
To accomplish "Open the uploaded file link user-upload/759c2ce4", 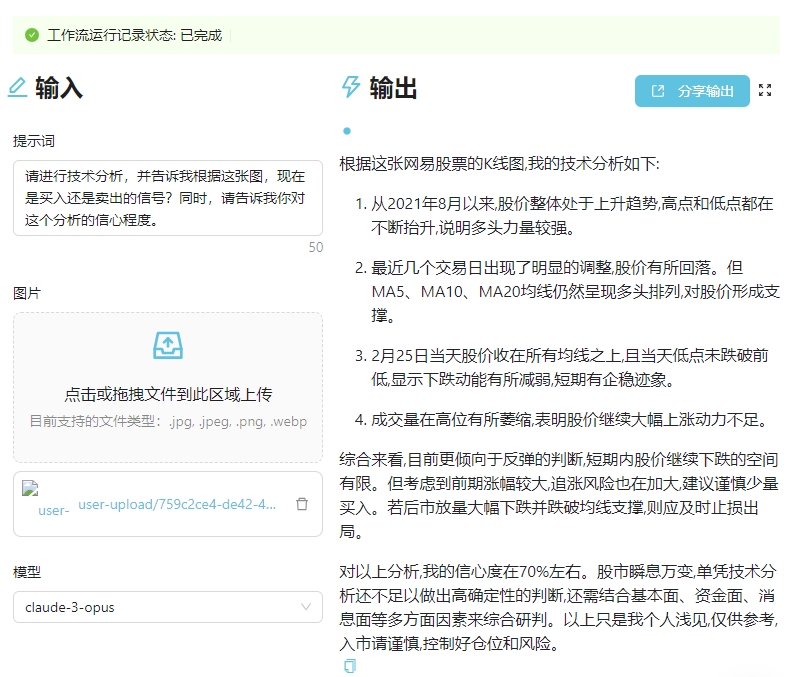I will click(177, 504).
